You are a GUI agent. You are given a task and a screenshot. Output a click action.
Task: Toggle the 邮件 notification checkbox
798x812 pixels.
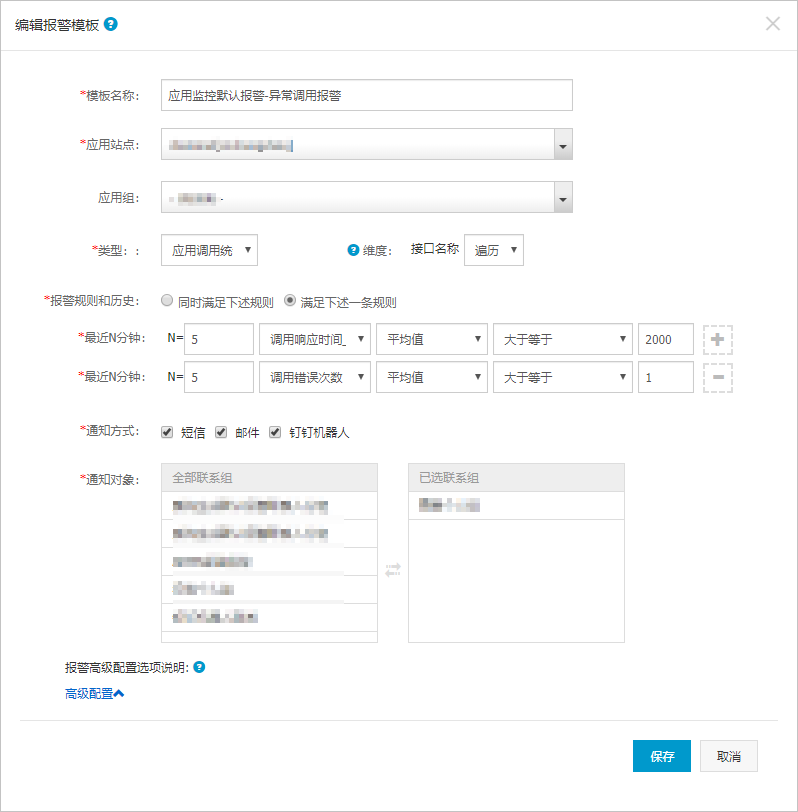(x=221, y=432)
